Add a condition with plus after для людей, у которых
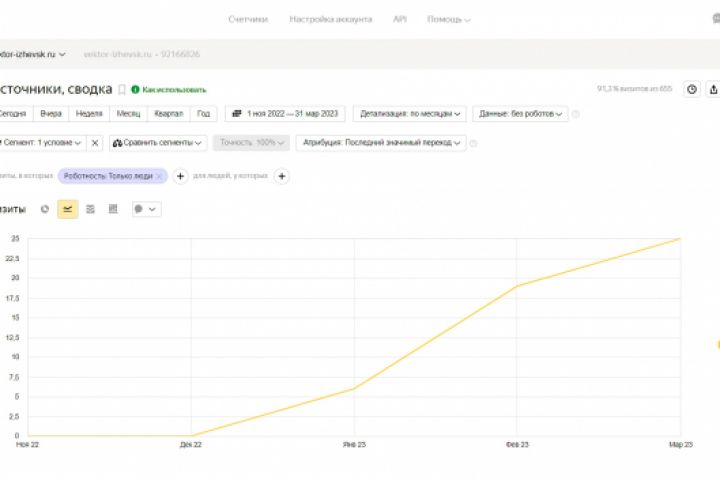The image size is (720, 480). [x=282, y=176]
